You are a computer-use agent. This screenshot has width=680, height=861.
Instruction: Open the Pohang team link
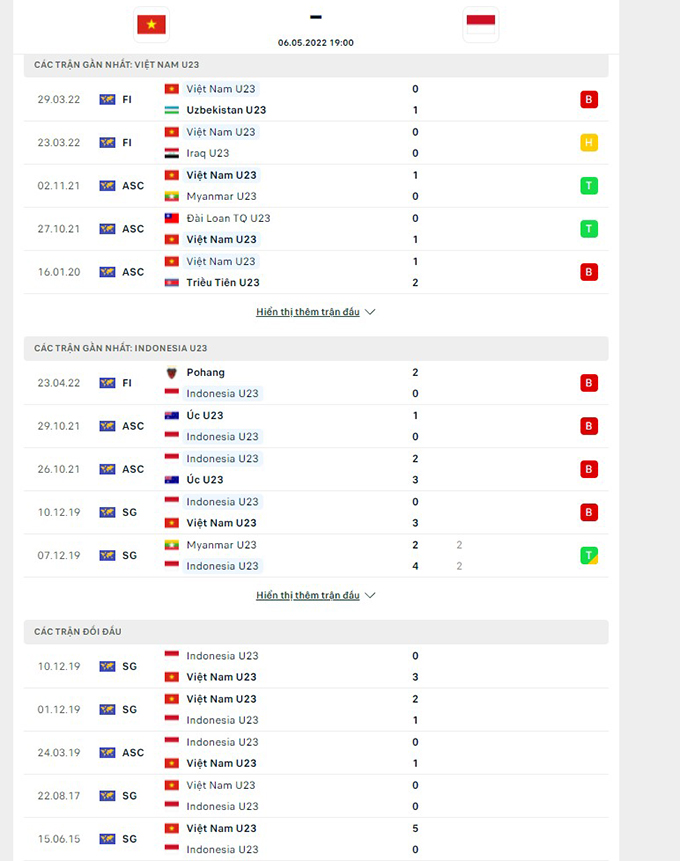[205, 372]
